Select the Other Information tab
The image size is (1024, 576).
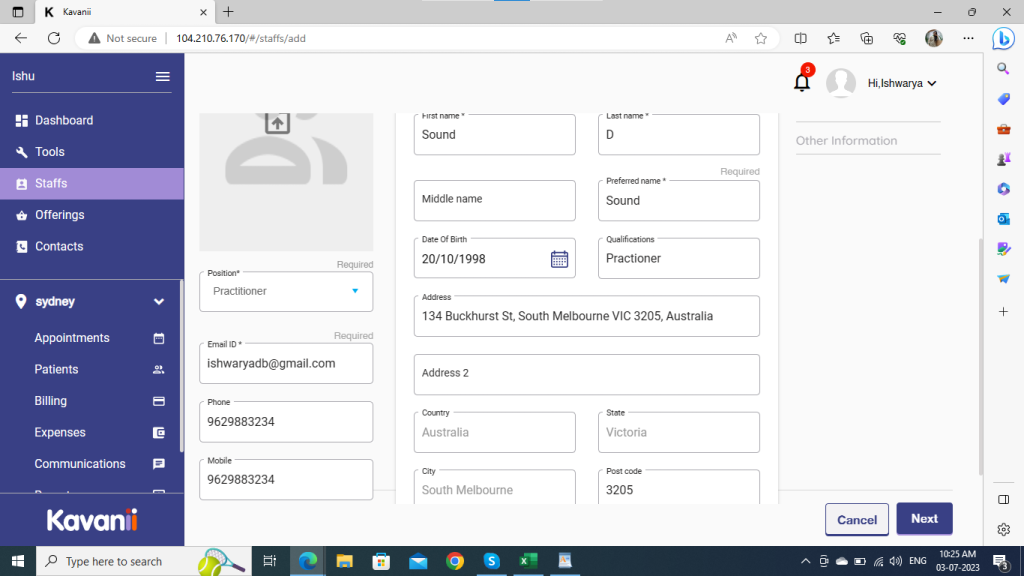pos(846,141)
